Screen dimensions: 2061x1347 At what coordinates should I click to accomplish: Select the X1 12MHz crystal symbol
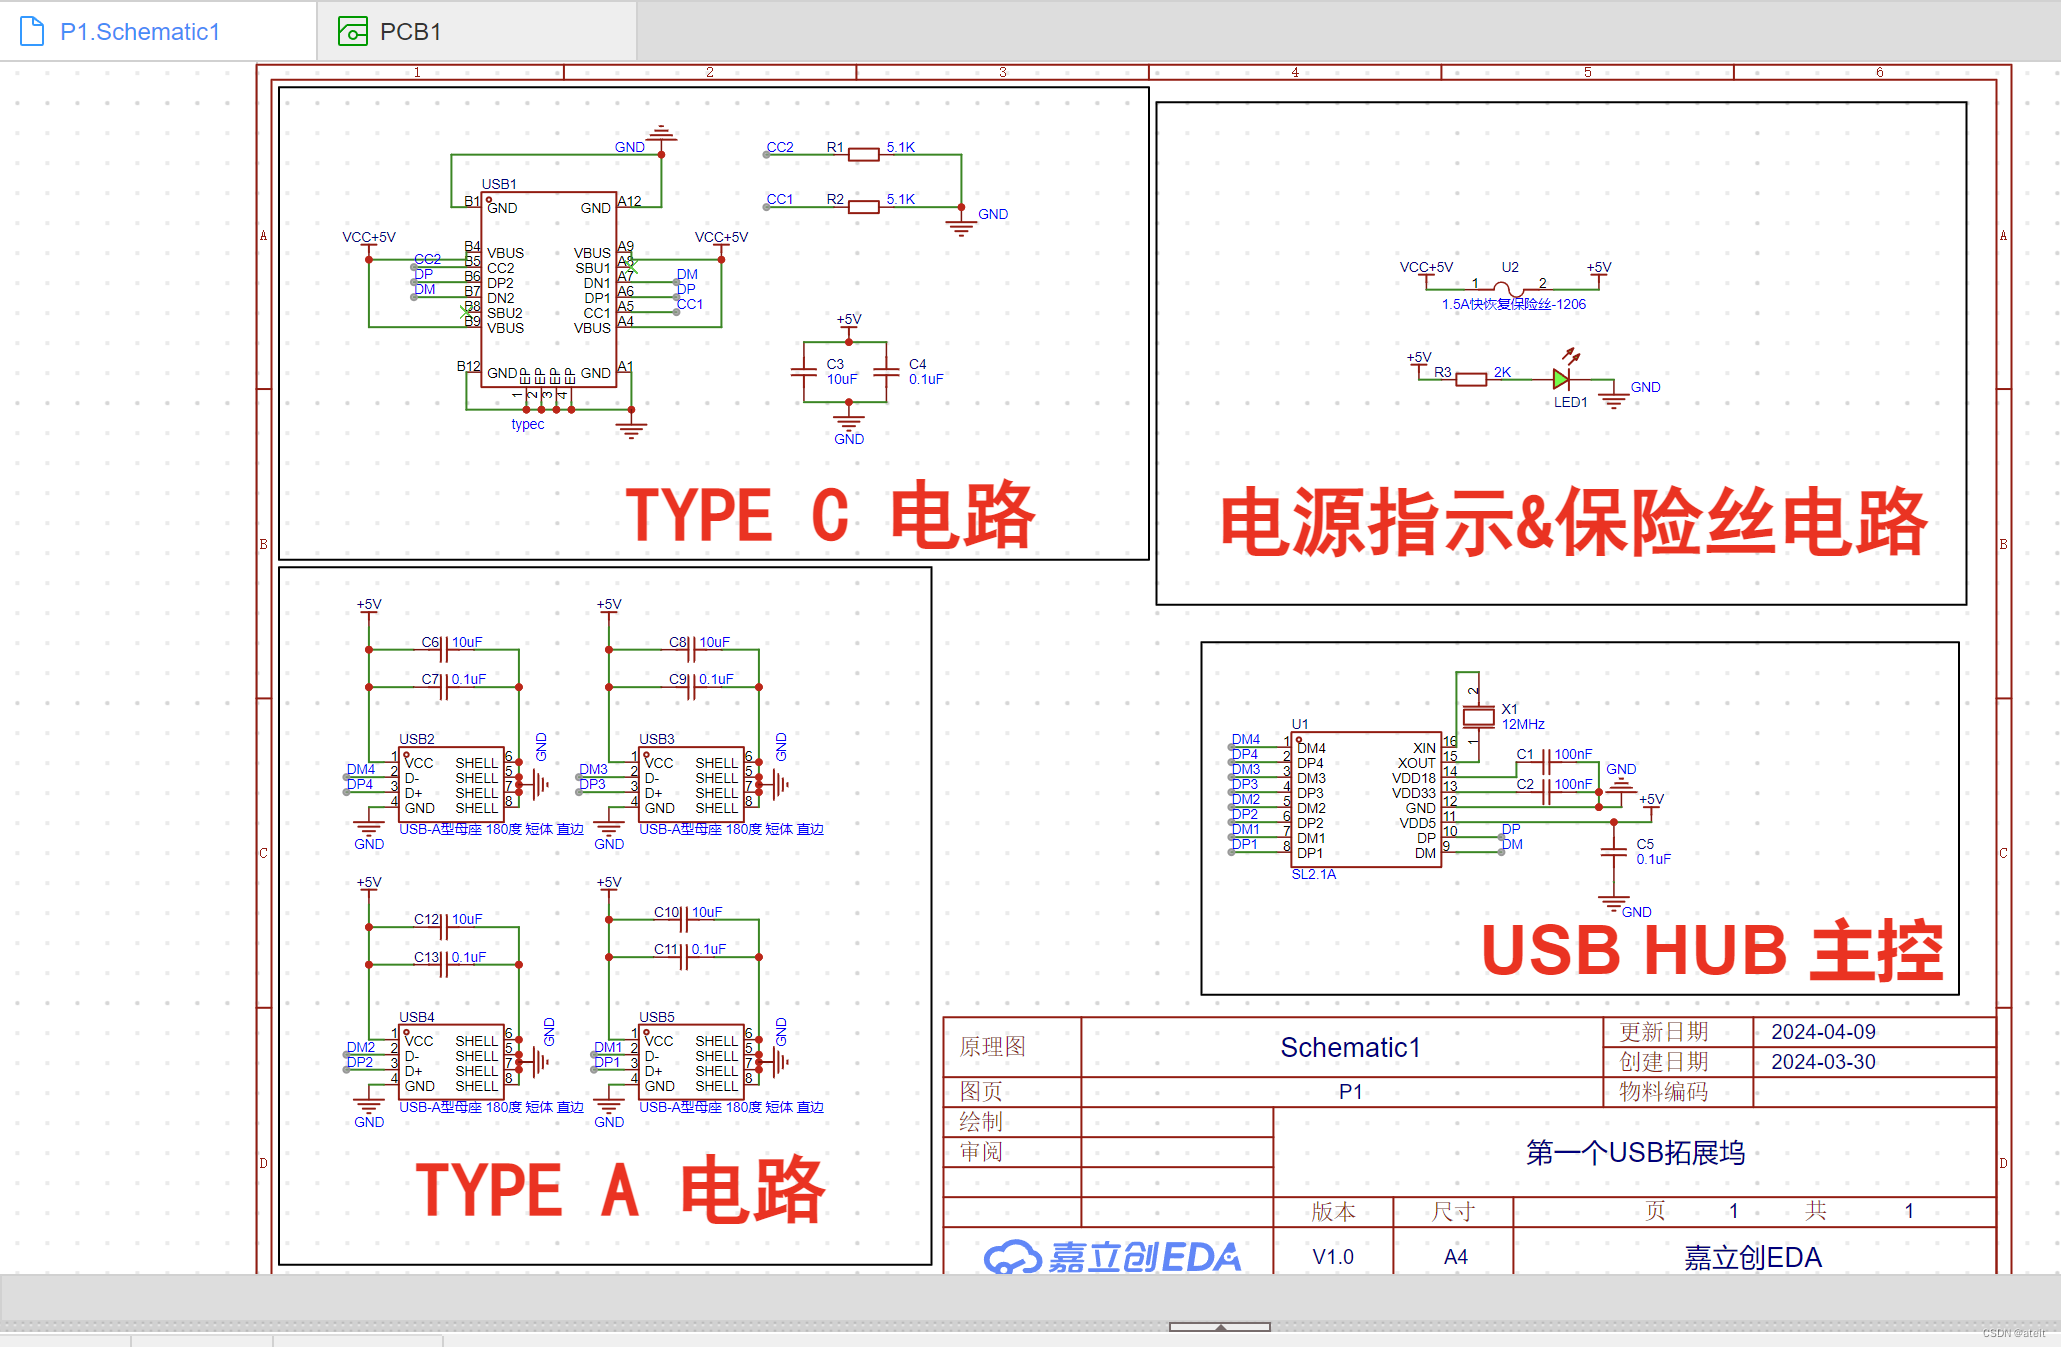pyautogui.click(x=1478, y=716)
